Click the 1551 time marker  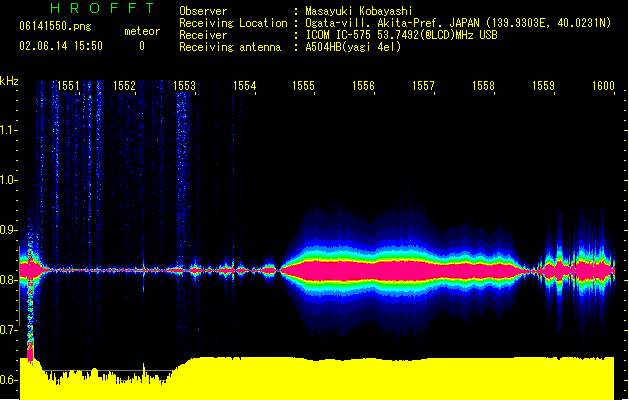pyautogui.click(x=68, y=86)
